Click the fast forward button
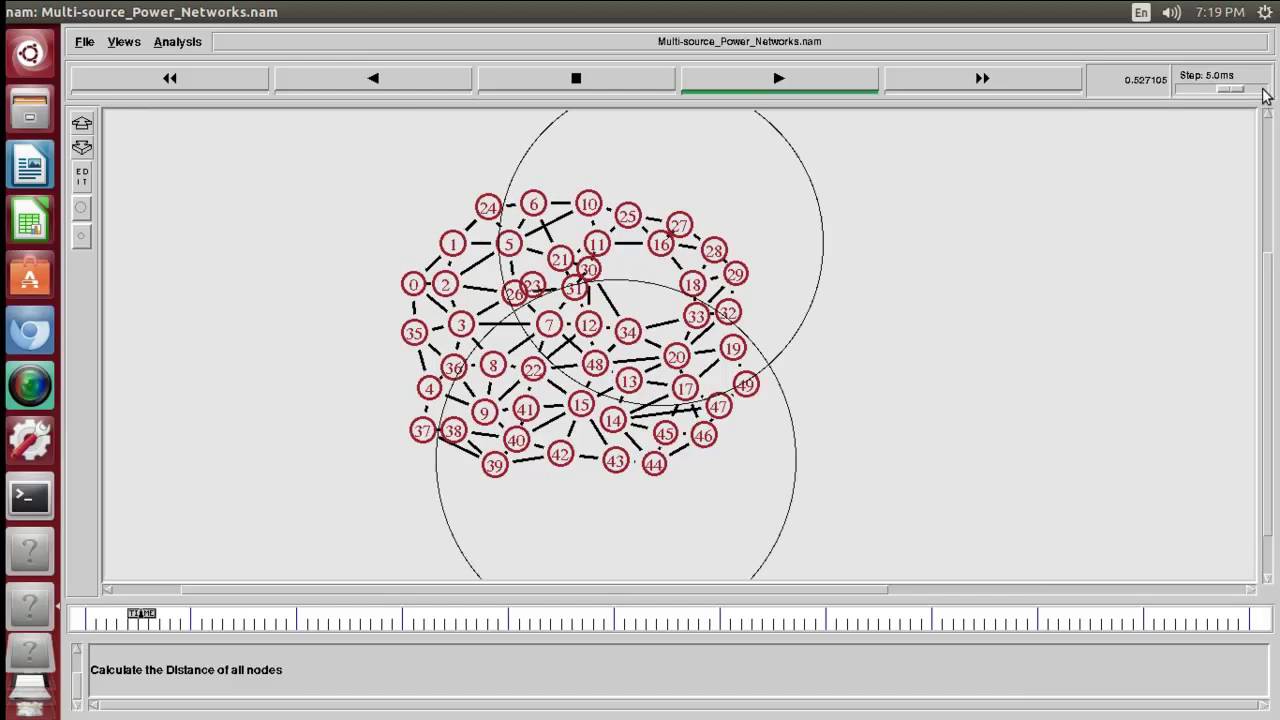1280x720 pixels. pyautogui.click(x=982, y=79)
